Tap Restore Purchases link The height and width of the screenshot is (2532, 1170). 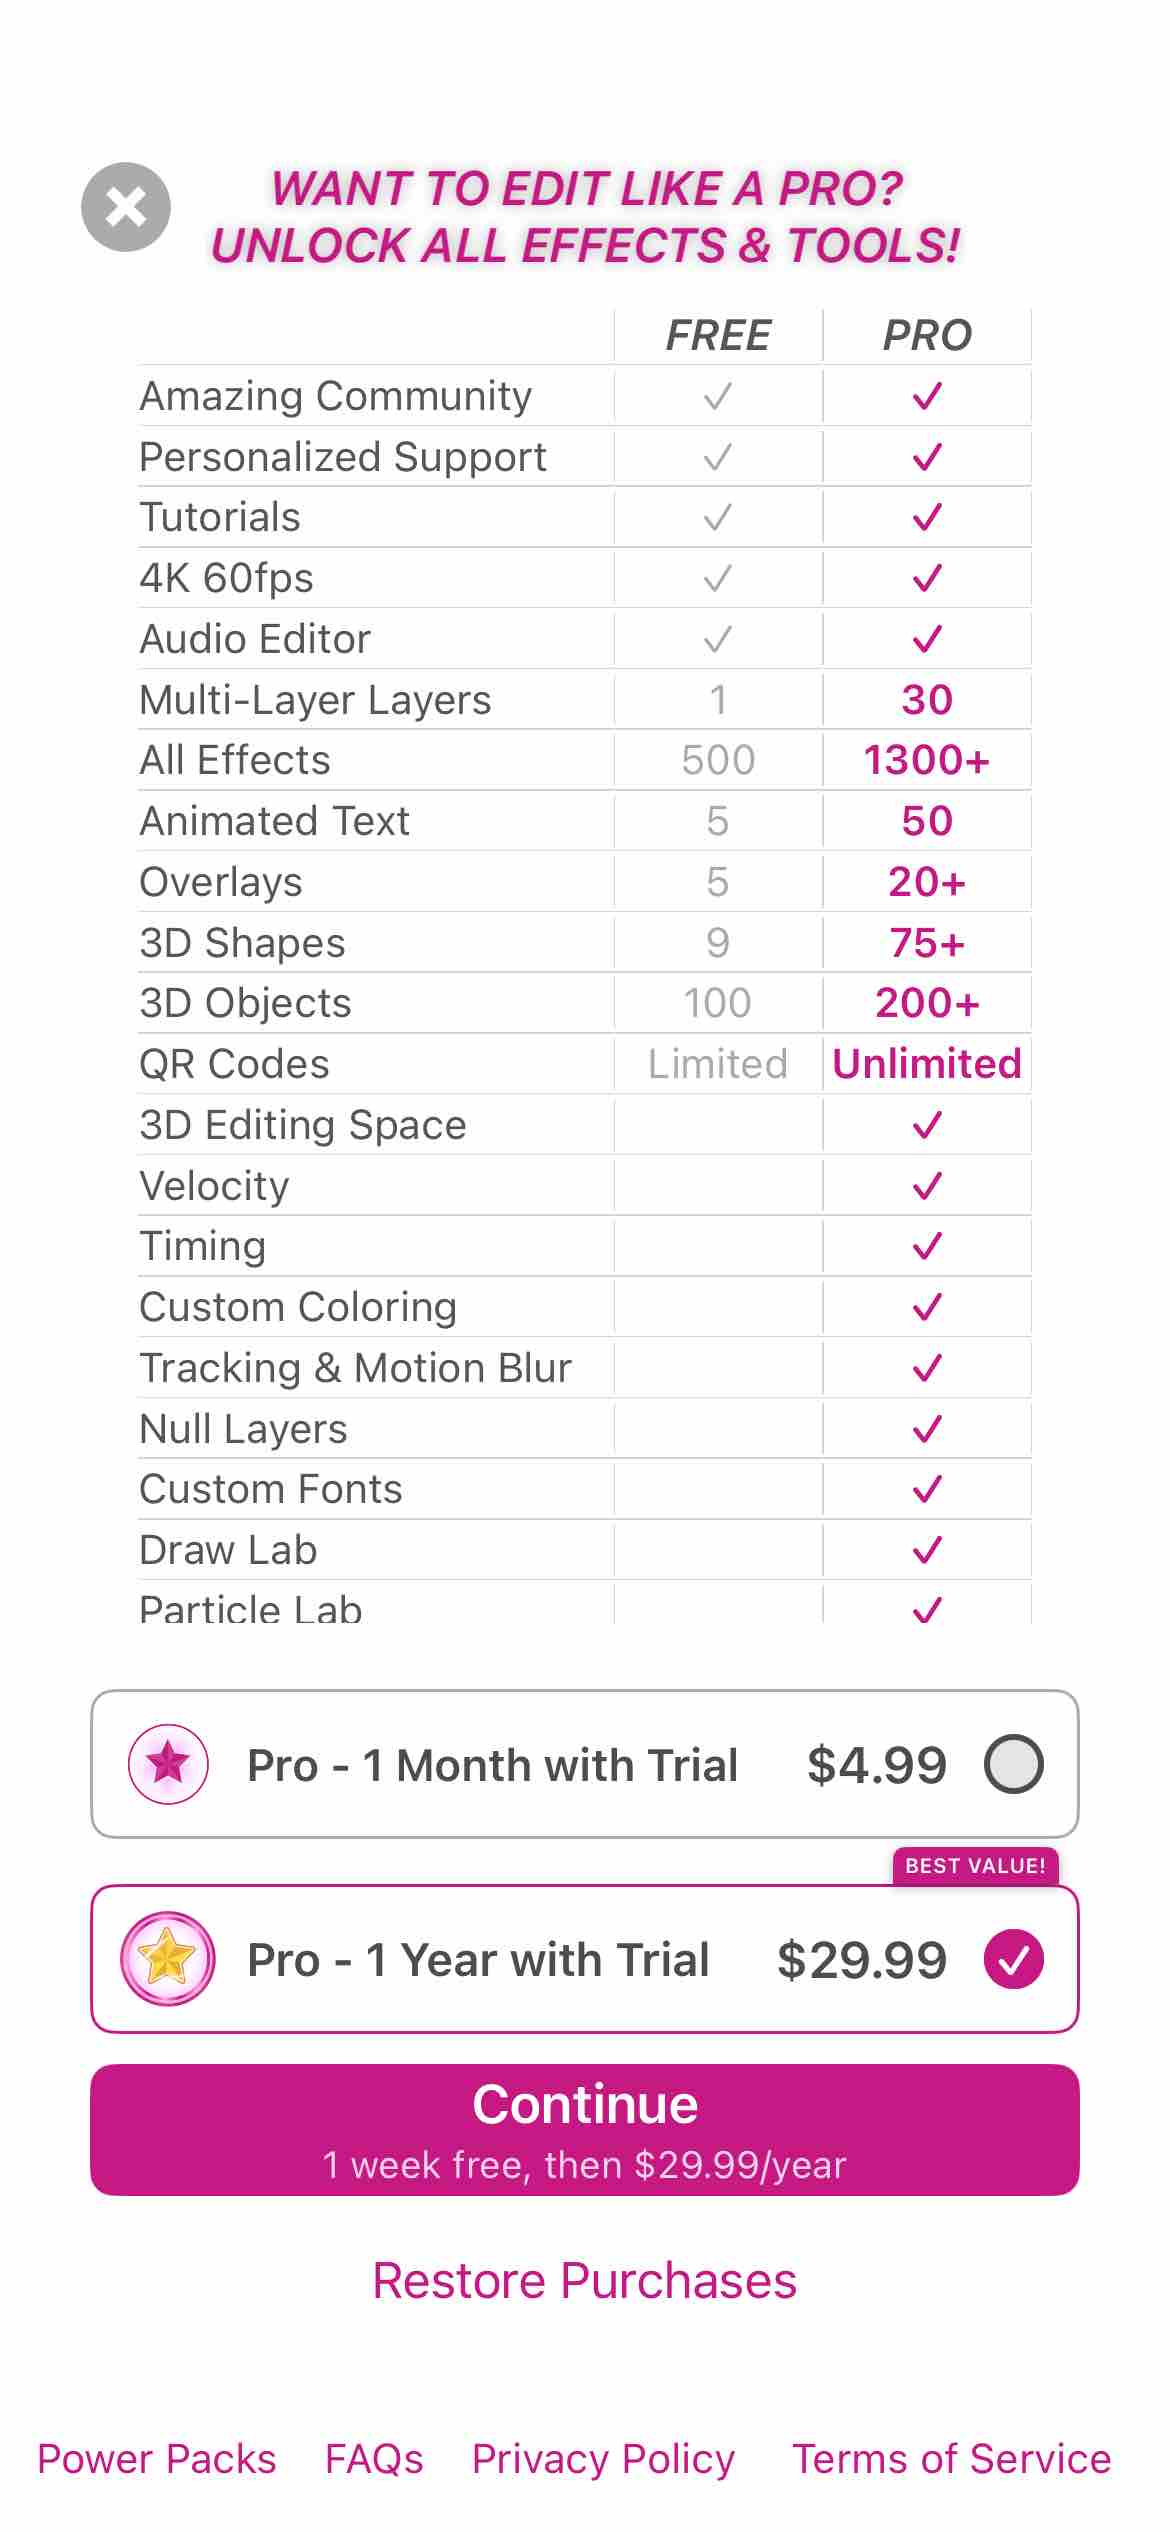[x=585, y=2281]
